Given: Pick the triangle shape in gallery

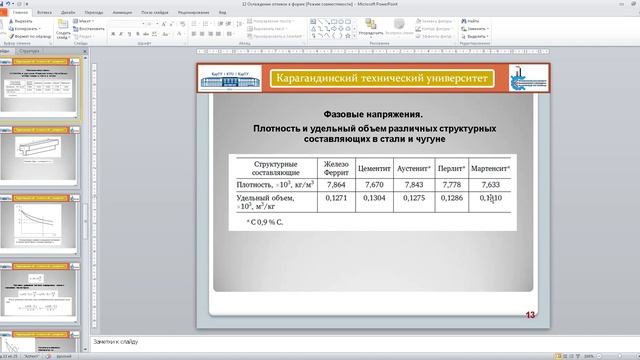Looking at the screenshot, I should pyautogui.click(x=313, y=29).
